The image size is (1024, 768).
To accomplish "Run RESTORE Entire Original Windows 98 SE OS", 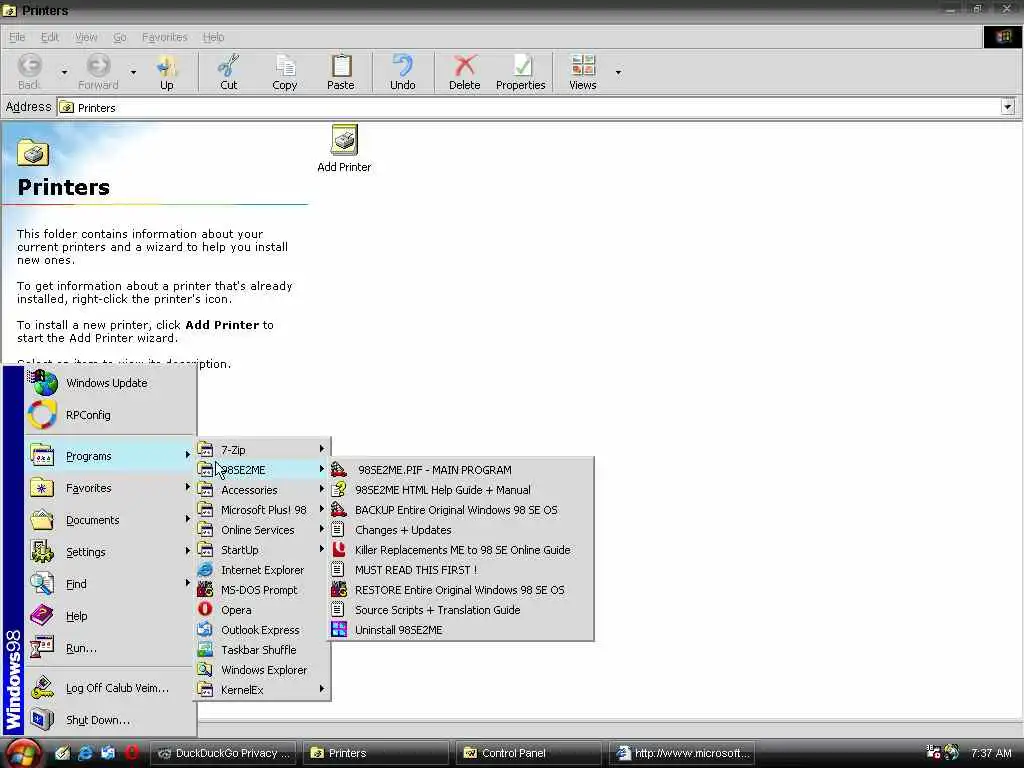I will (x=461, y=590).
